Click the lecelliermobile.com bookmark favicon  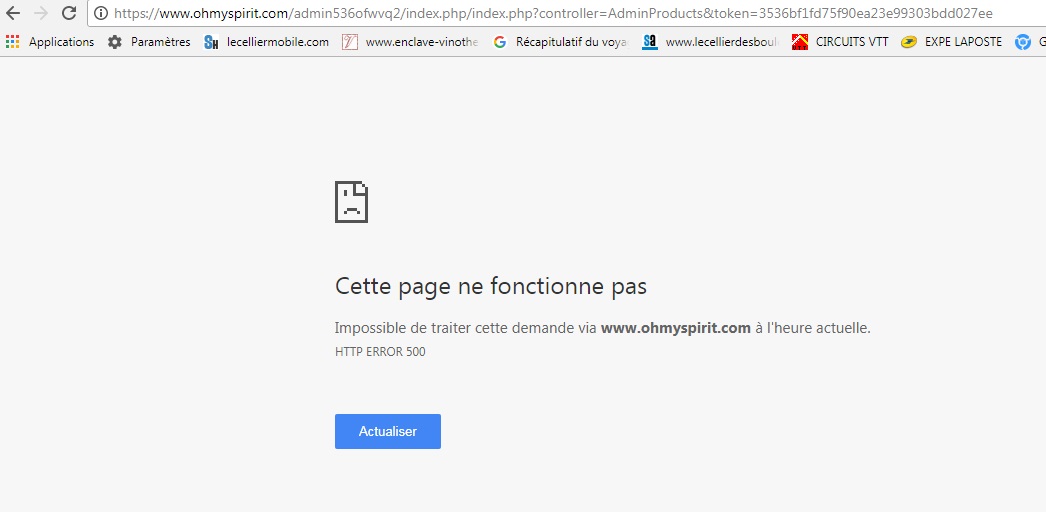tap(211, 42)
